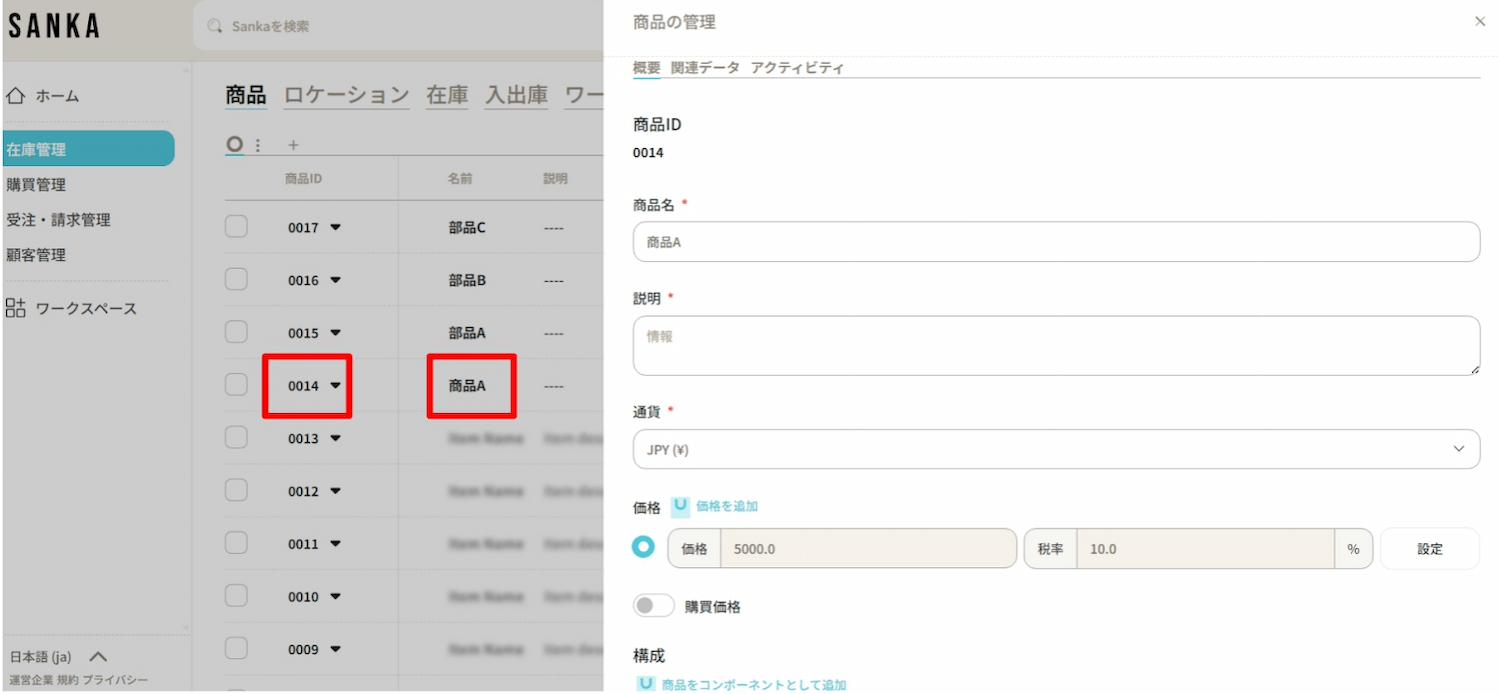
Task: Switch to the 関連データ tab
Action: coord(705,68)
